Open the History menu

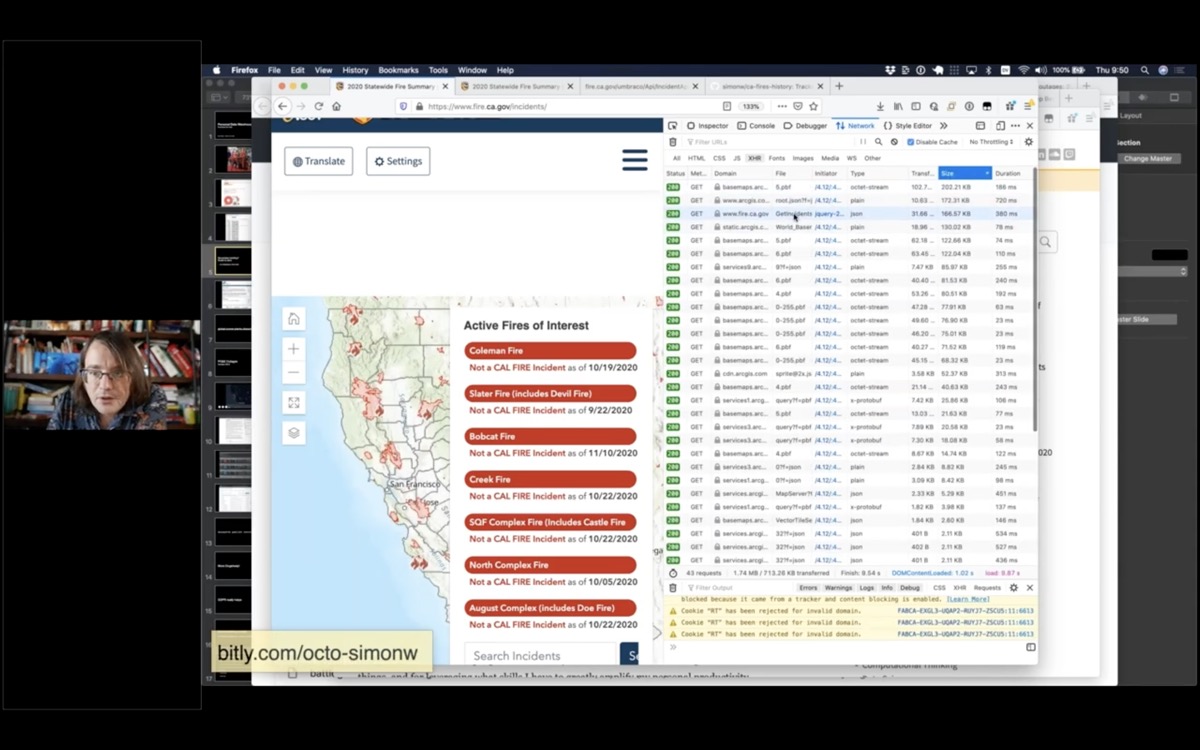coord(355,70)
